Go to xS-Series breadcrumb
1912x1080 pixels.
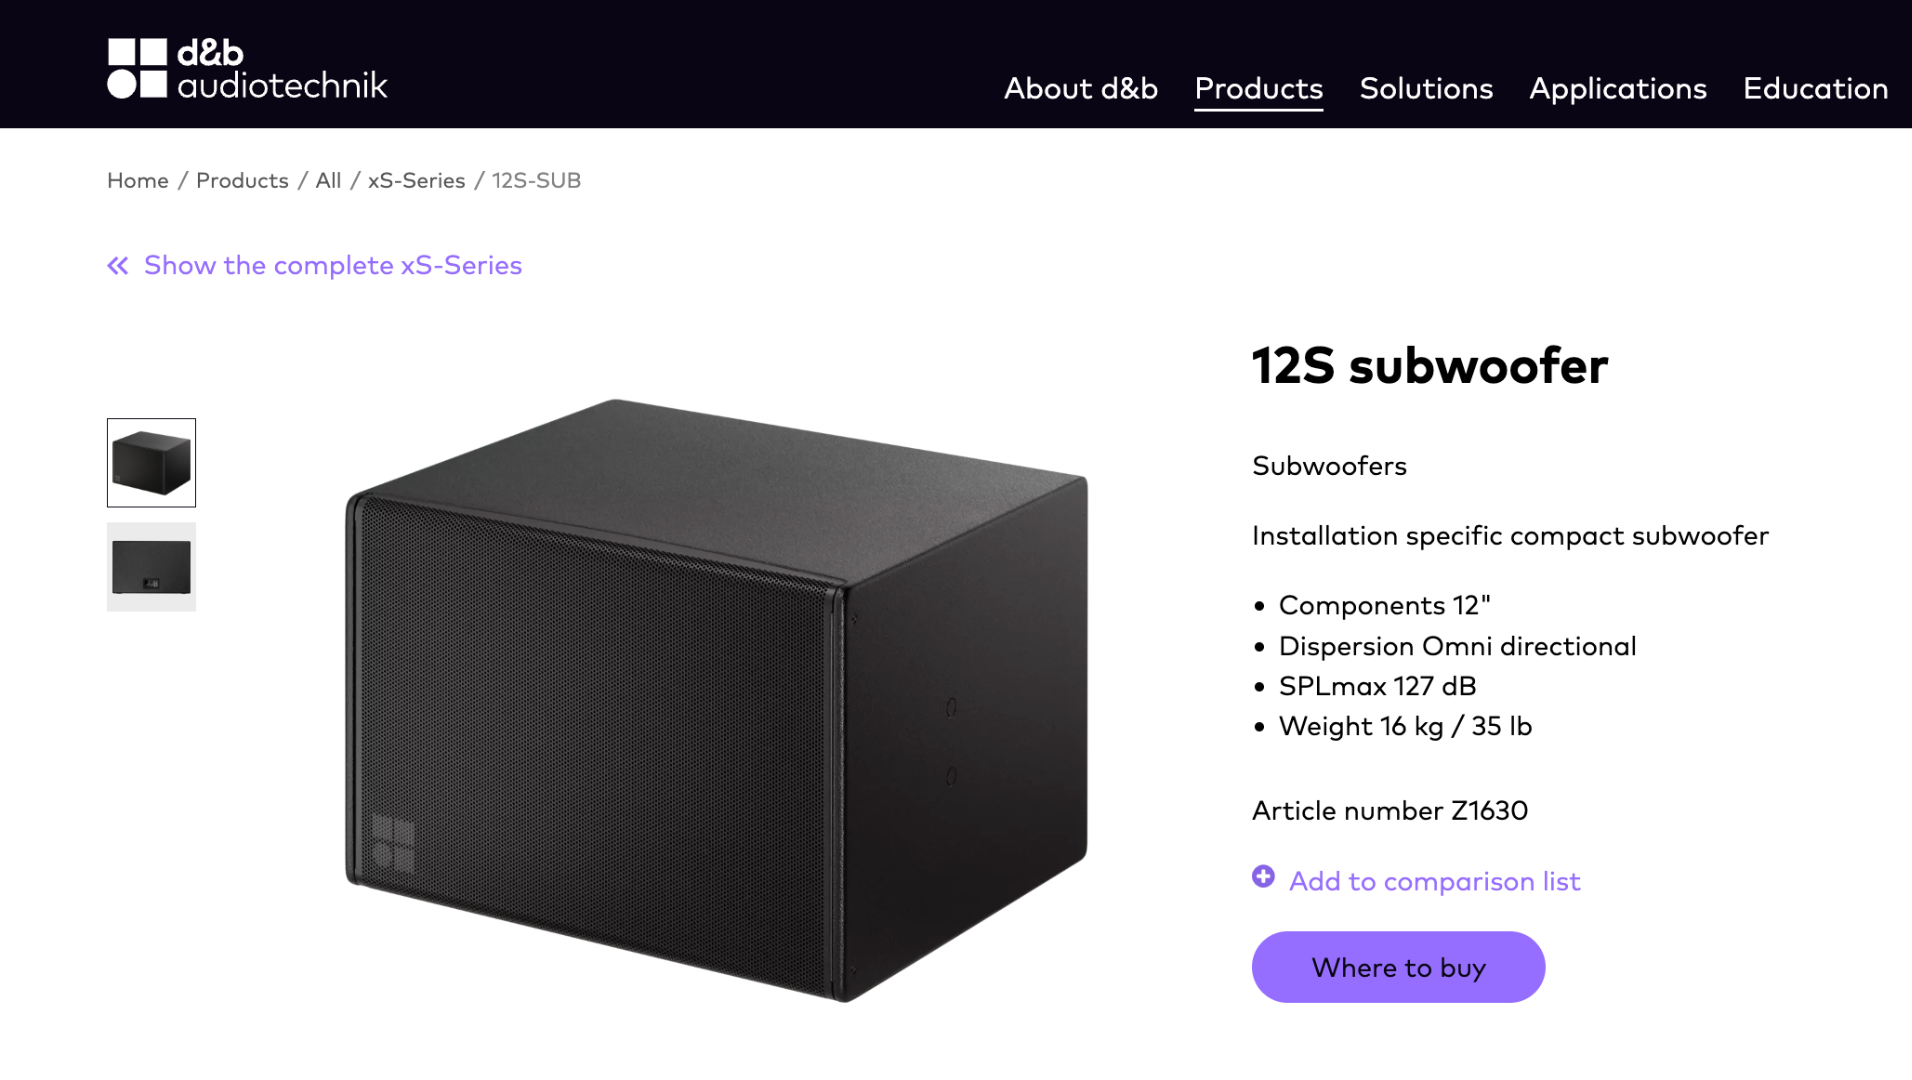[x=416, y=180]
